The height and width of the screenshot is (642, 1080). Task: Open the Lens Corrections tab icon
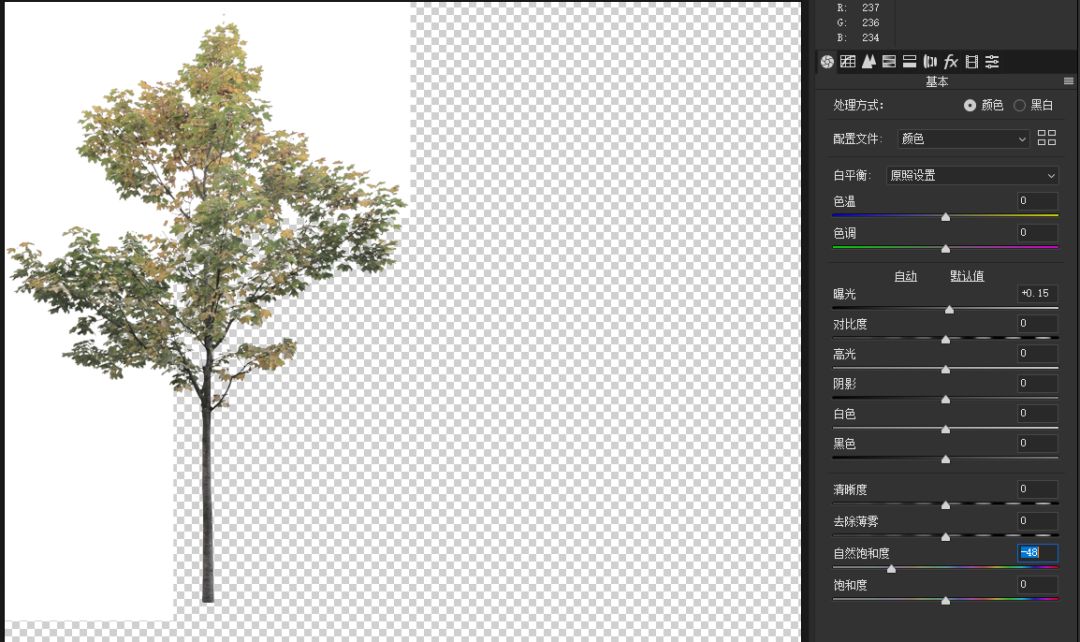(x=930, y=62)
